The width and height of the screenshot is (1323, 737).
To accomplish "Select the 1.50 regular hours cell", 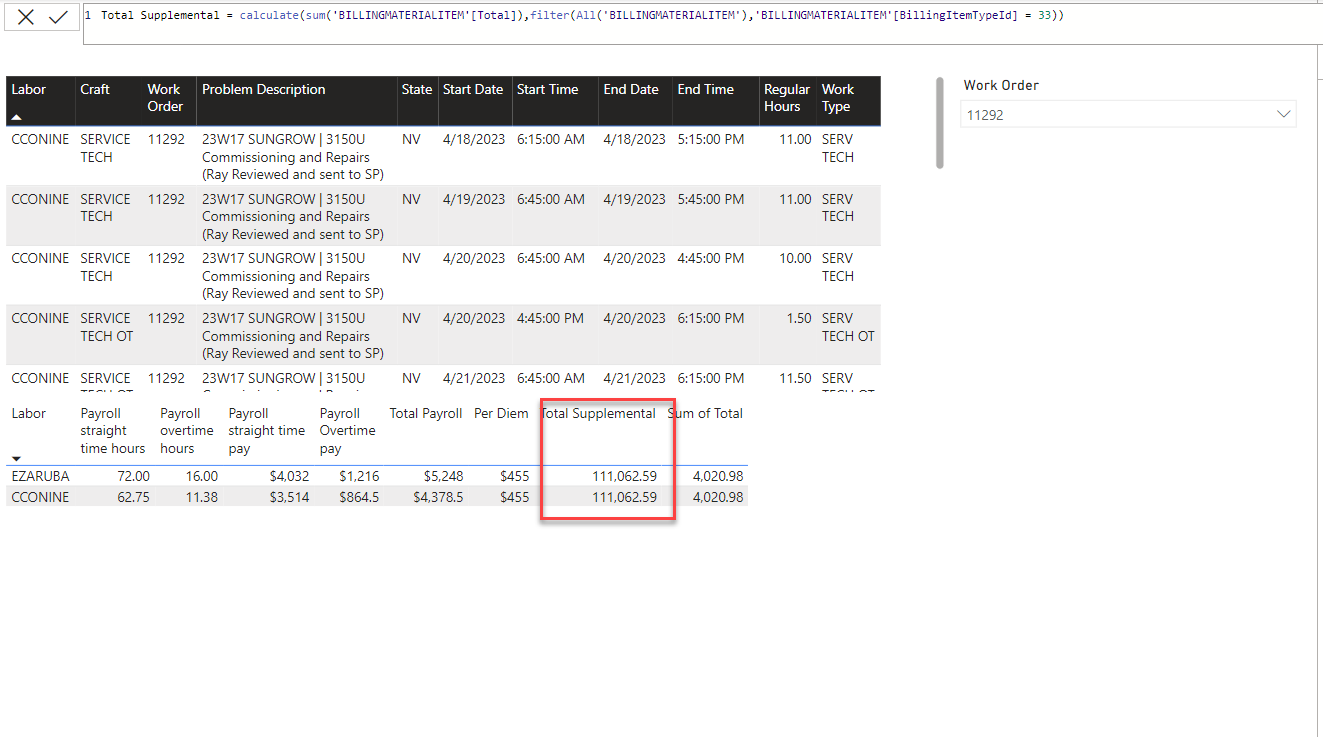I will [x=798, y=318].
